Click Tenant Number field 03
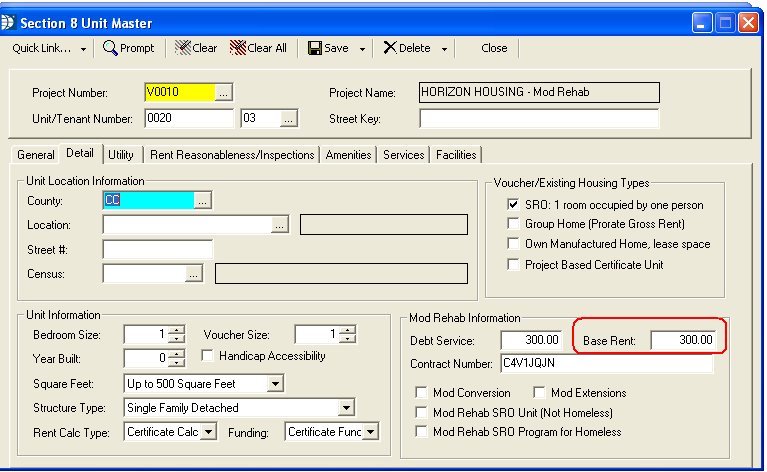 pyautogui.click(x=261, y=118)
